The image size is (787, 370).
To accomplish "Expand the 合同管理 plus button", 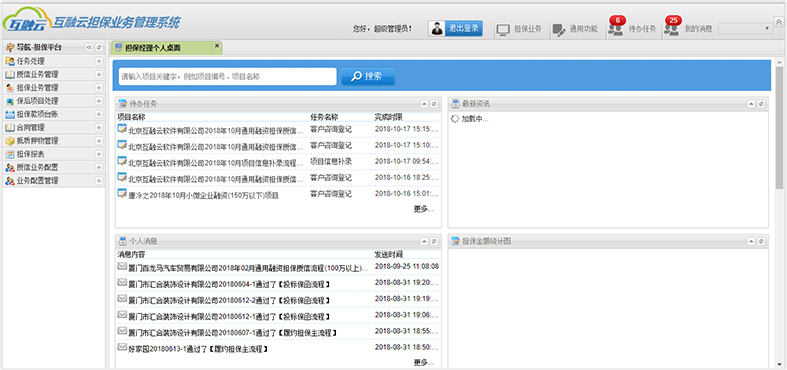I will [99, 128].
